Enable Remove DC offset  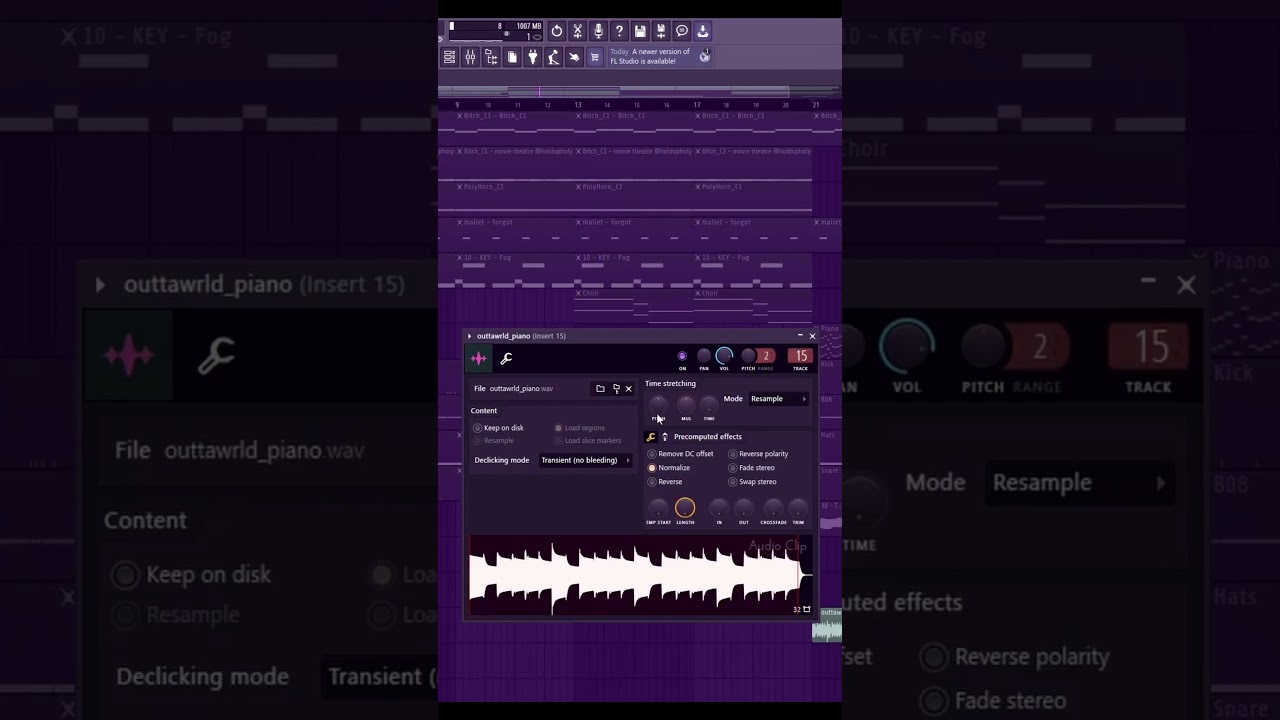pyautogui.click(x=681, y=454)
